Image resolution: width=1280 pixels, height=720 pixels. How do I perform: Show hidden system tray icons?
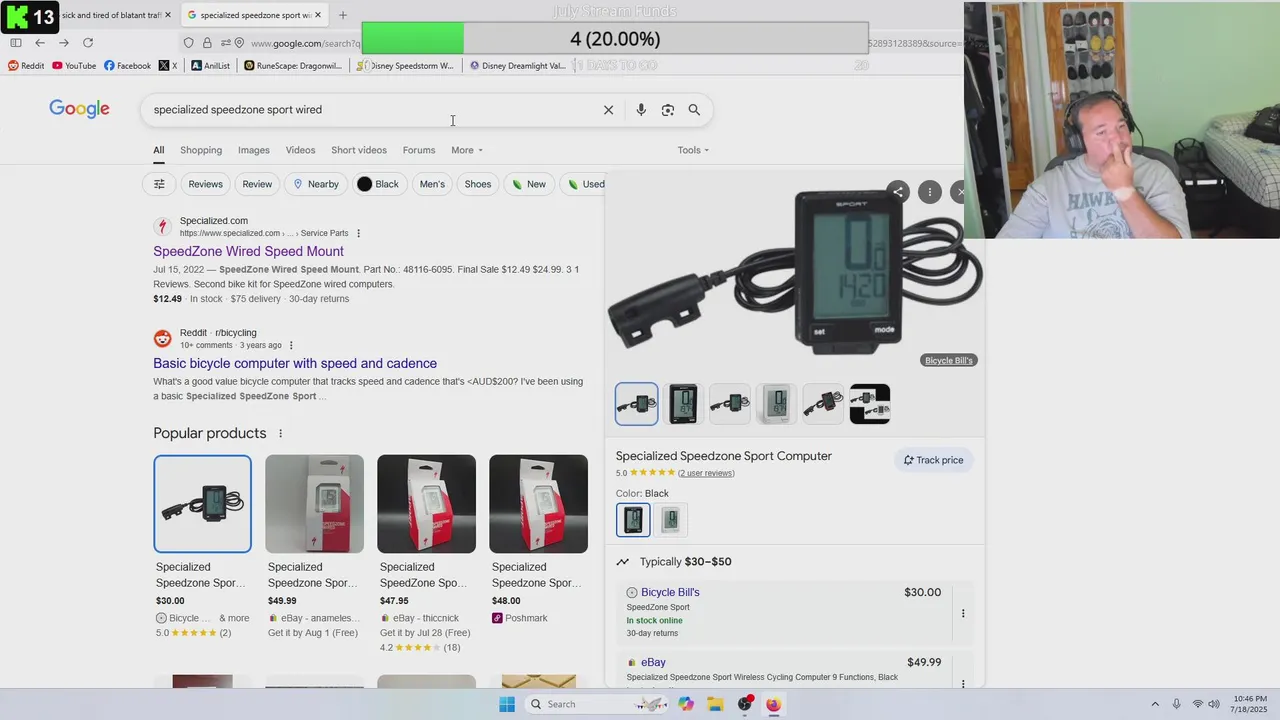1155,704
